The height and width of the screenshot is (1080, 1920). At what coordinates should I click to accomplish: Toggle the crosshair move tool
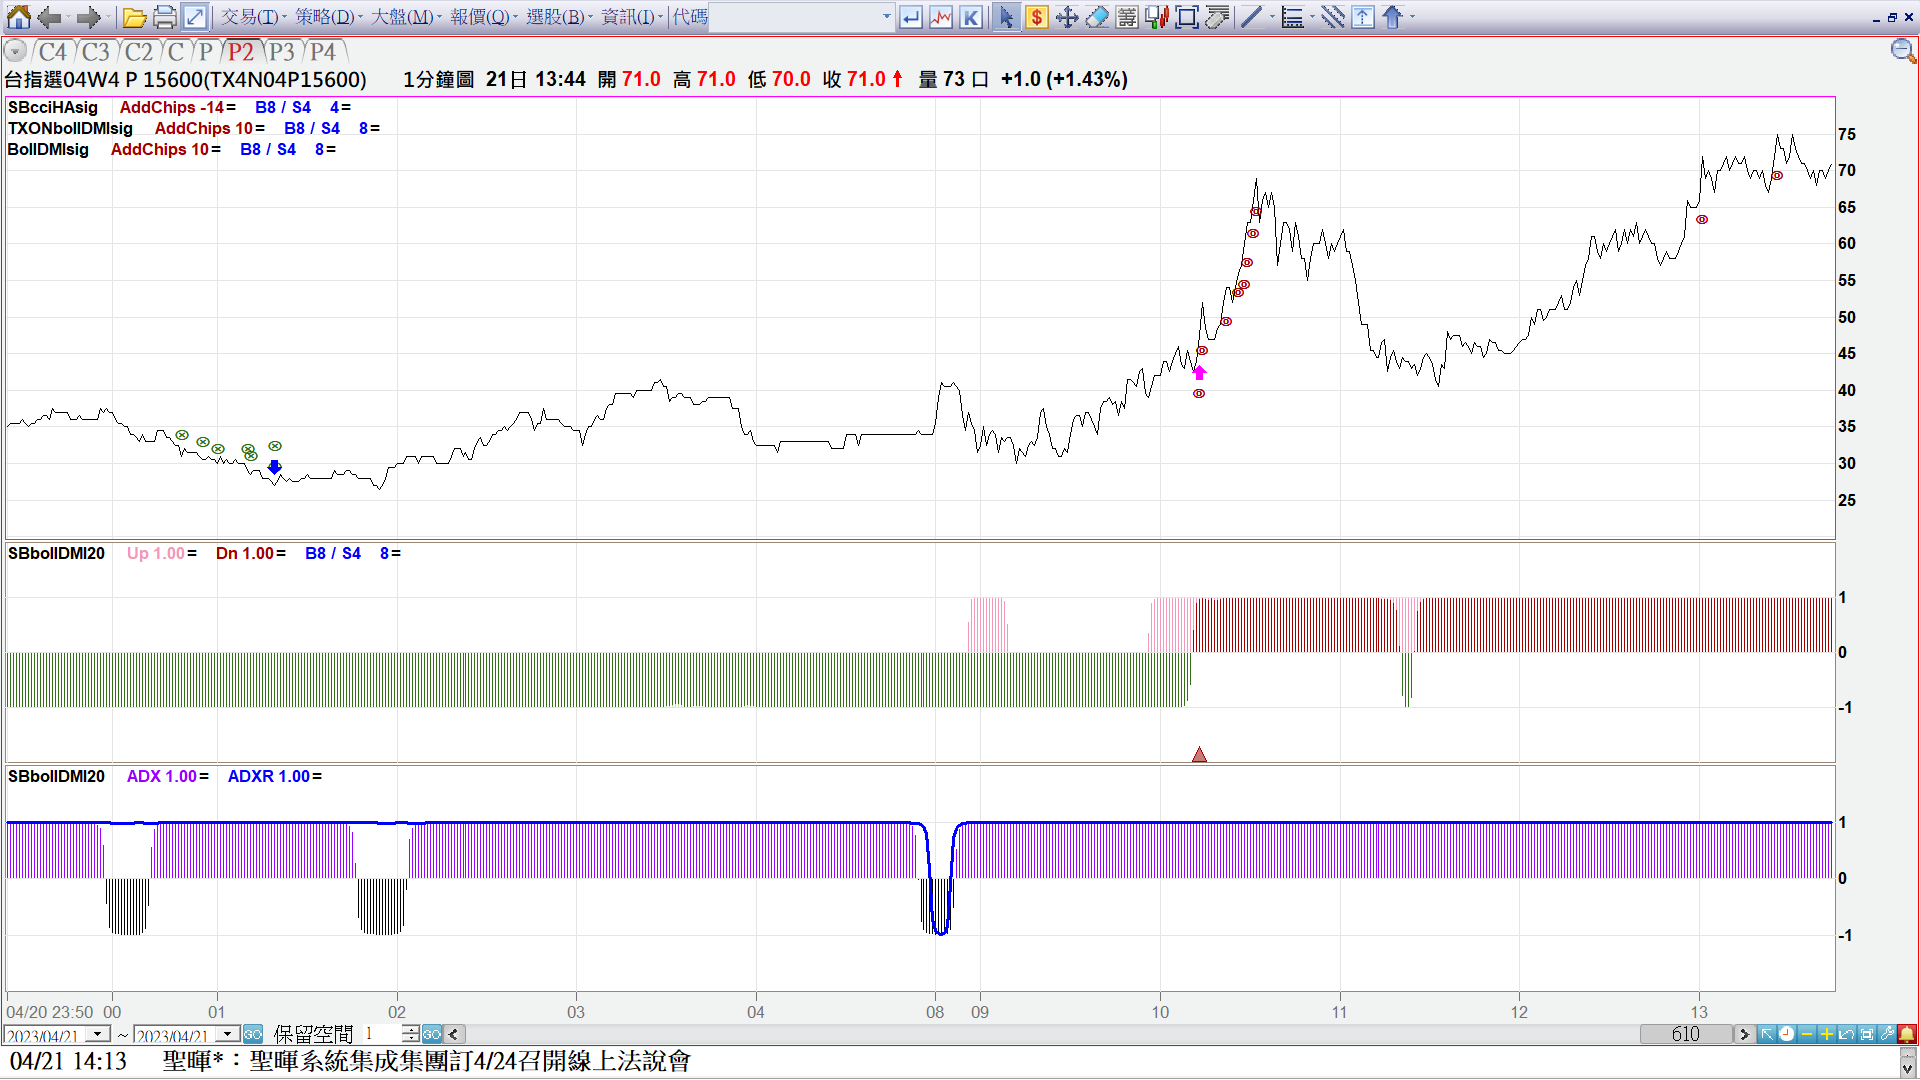coord(1066,17)
